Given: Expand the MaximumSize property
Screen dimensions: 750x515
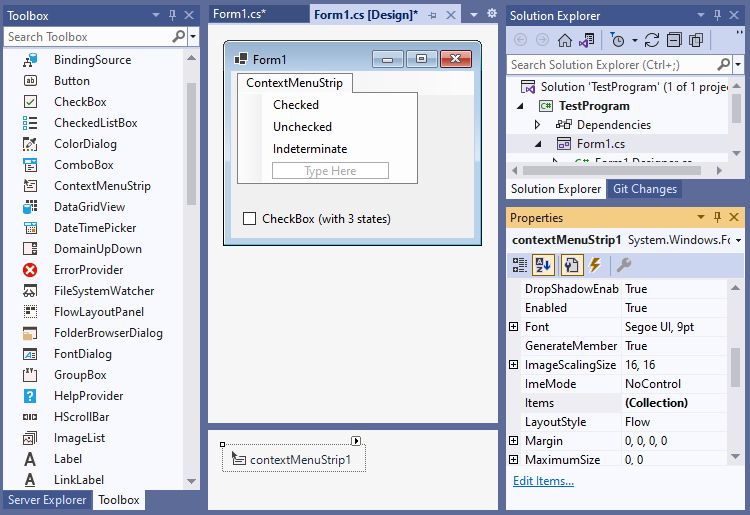Looking at the screenshot, I should point(513,460).
